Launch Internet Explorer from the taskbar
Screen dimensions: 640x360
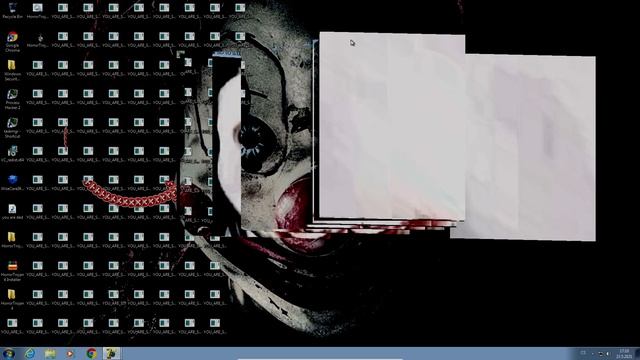[x=29, y=353]
